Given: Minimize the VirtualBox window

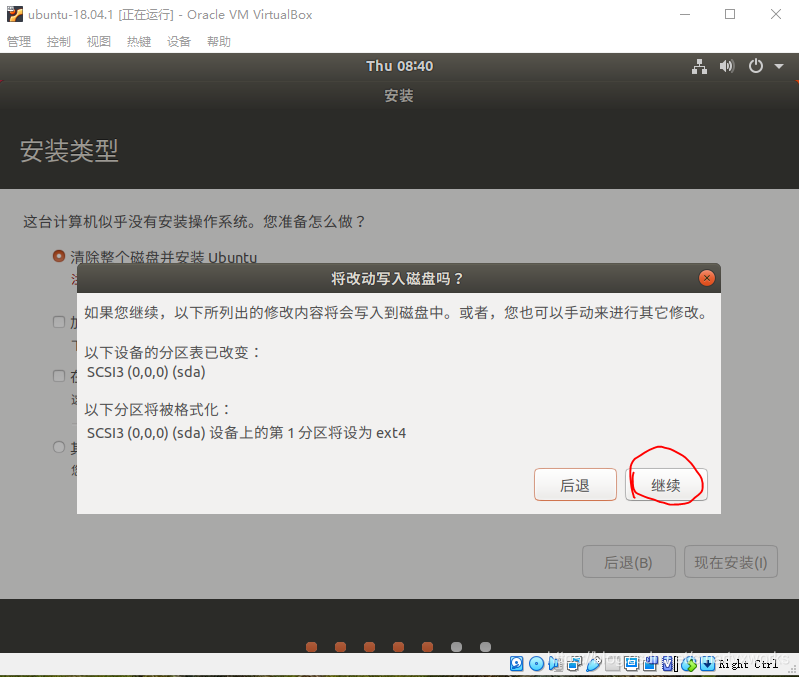Looking at the screenshot, I should [685, 14].
